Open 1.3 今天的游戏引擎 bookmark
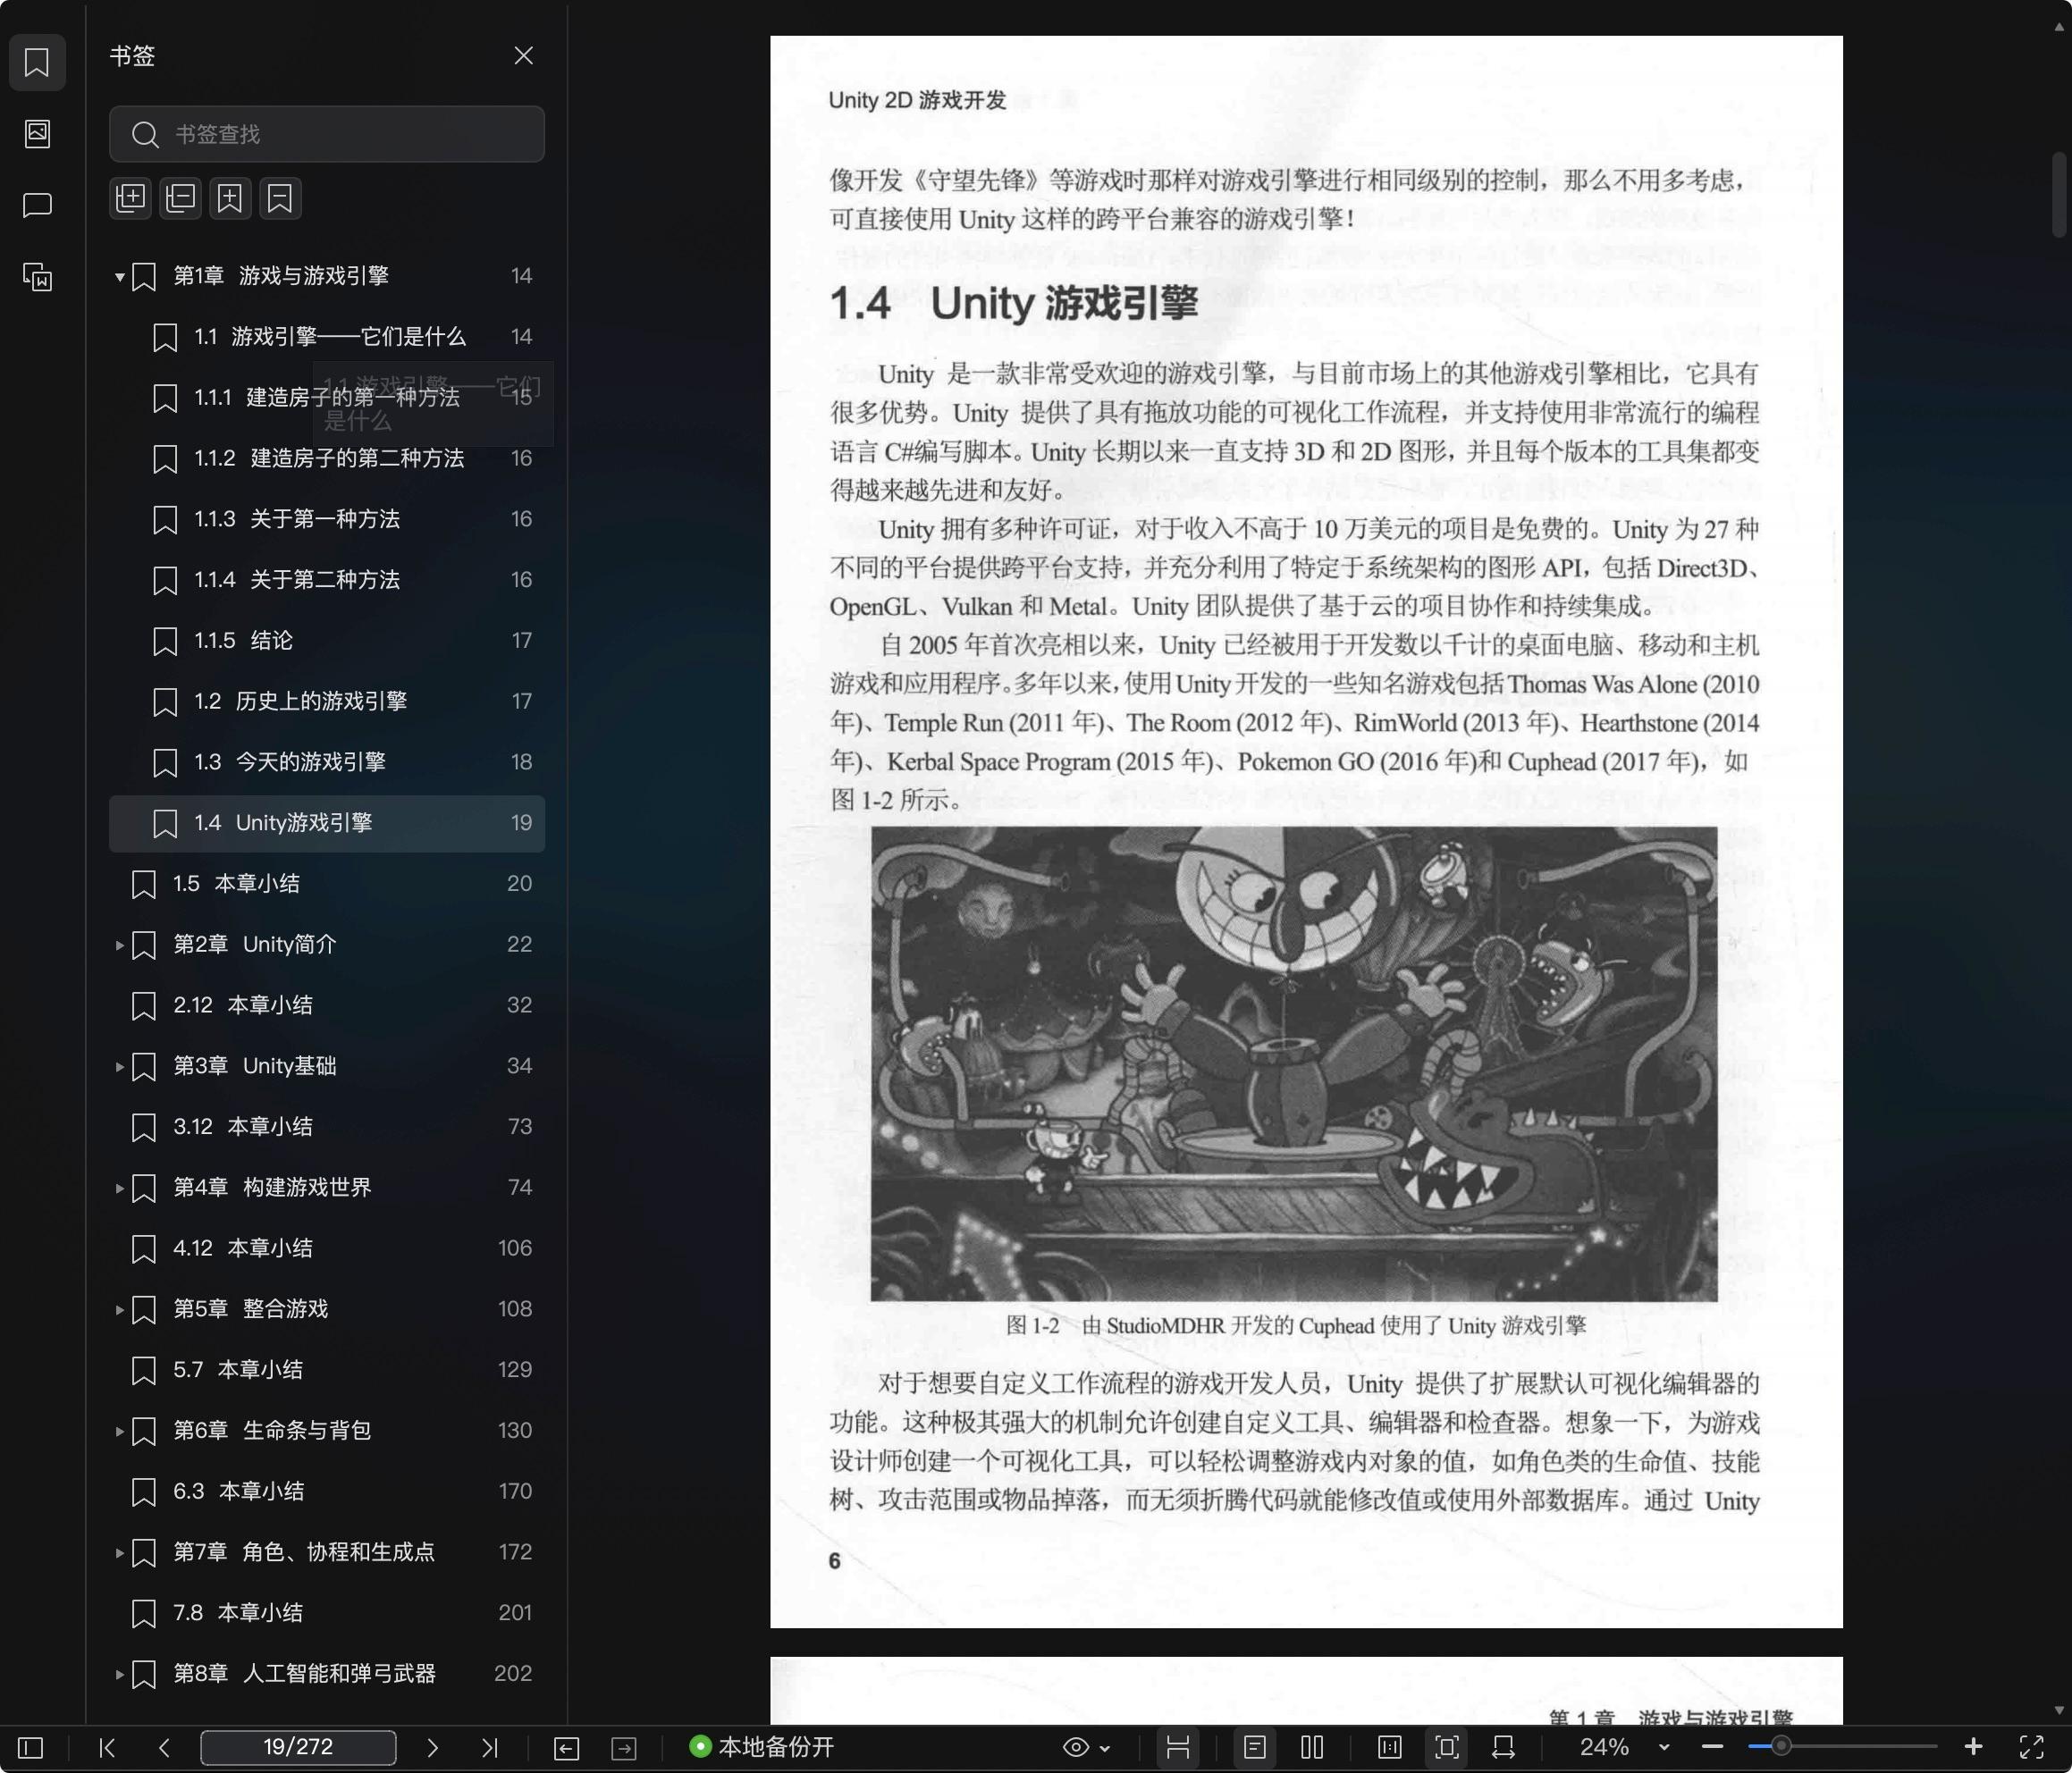 (327, 762)
